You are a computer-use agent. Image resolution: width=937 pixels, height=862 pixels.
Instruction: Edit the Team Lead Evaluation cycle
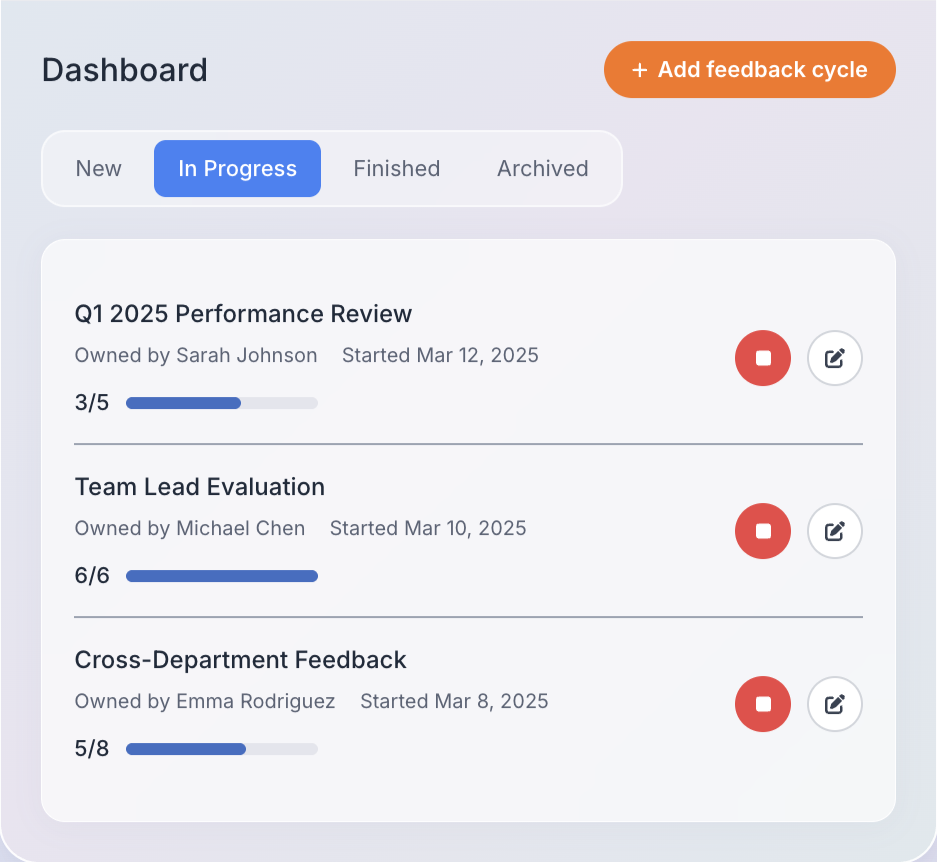[x=834, y=530]
